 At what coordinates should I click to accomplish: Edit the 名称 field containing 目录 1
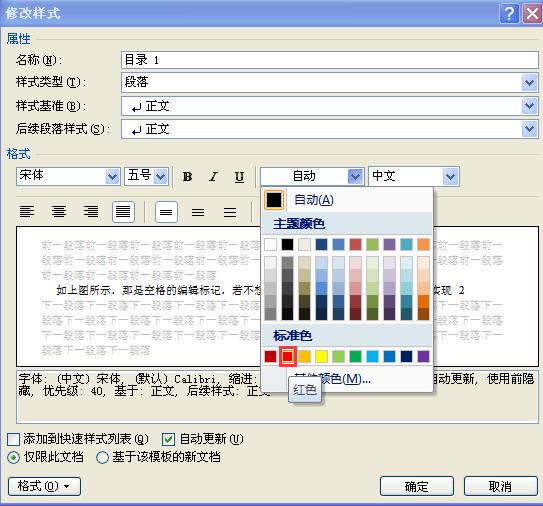coord(330,60)
